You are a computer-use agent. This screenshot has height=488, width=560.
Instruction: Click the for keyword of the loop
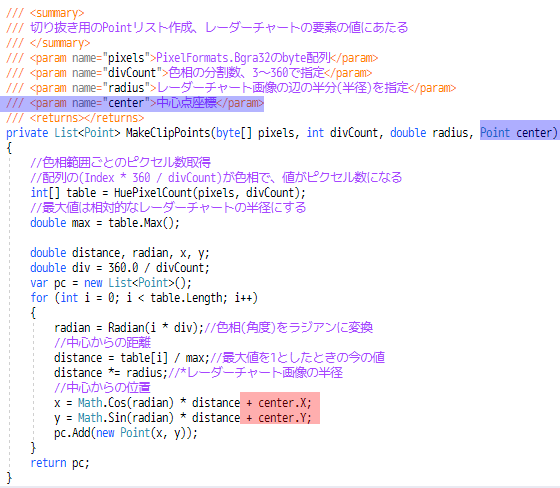click(x=39, y=298)
